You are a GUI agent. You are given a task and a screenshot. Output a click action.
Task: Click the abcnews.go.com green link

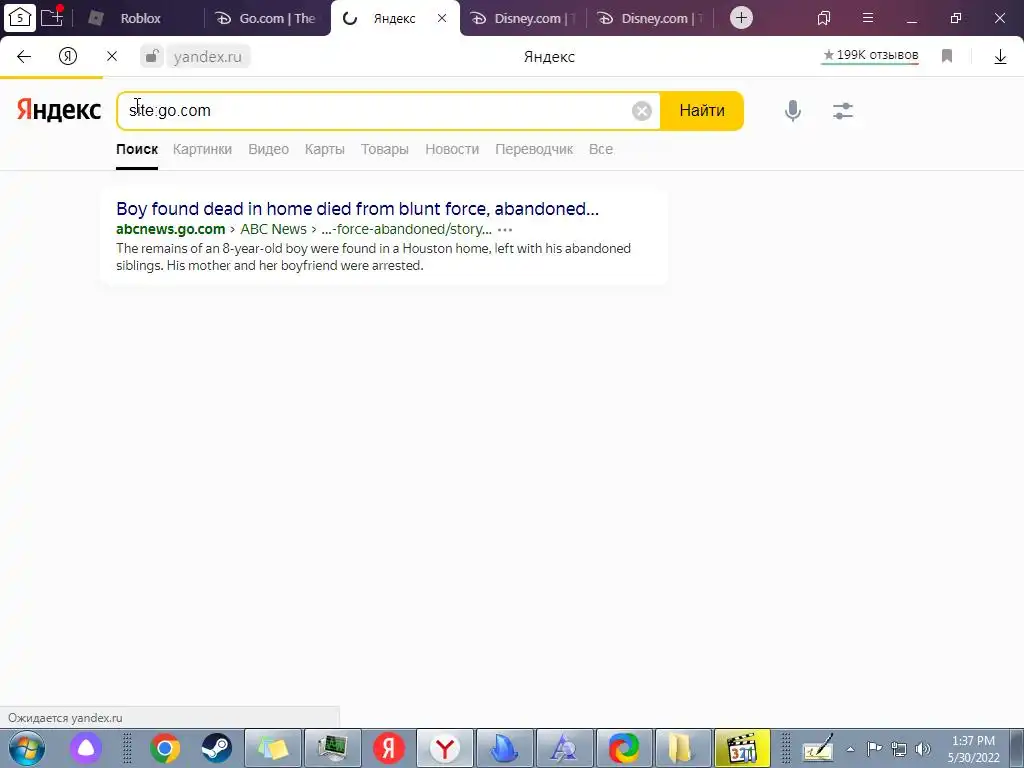pyautogui.click(x=170, y=229)
